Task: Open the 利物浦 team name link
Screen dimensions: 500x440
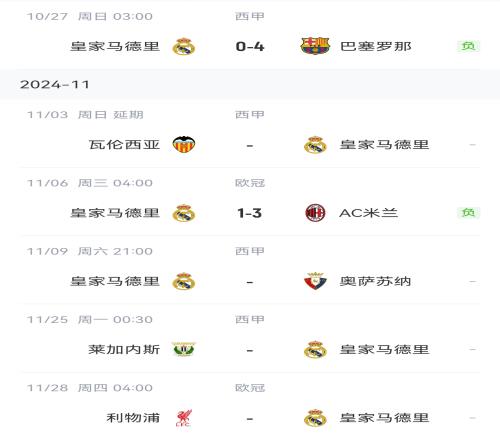Action: [133, 418]
